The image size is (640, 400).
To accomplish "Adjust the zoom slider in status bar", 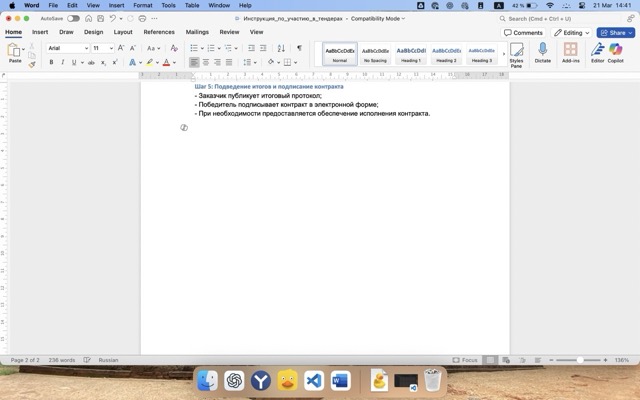I will pos(580,360).
